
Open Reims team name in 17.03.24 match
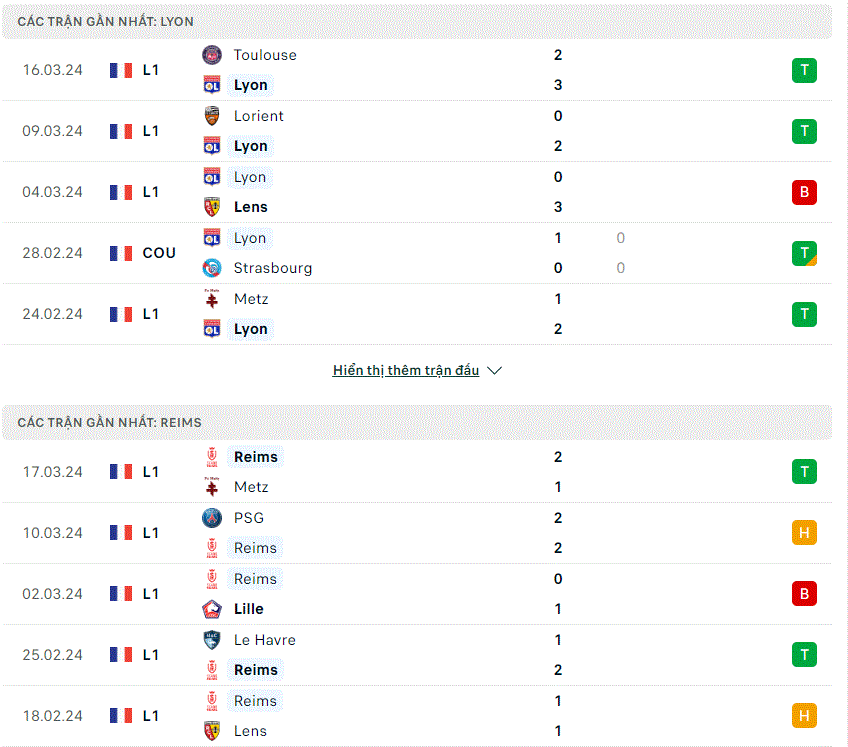pyautogui.click(x=255, y=457)
